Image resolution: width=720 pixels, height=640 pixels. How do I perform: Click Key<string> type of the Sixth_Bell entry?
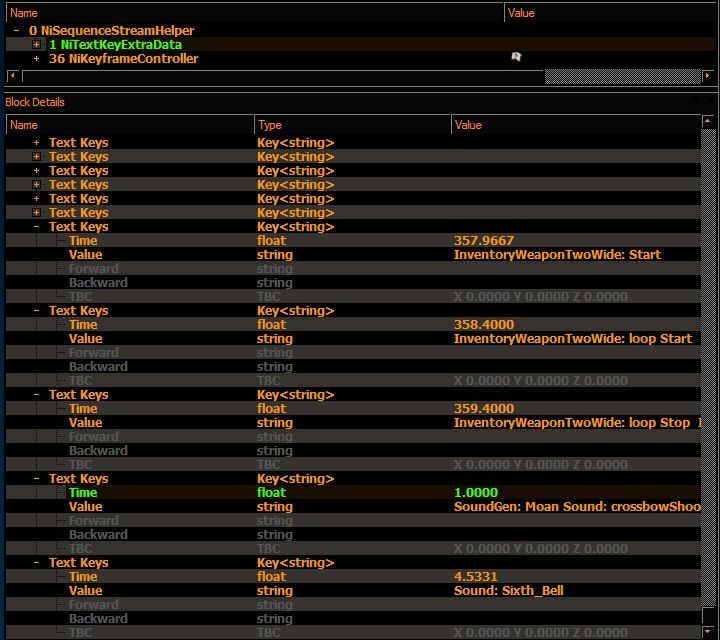tap(295, 563)
